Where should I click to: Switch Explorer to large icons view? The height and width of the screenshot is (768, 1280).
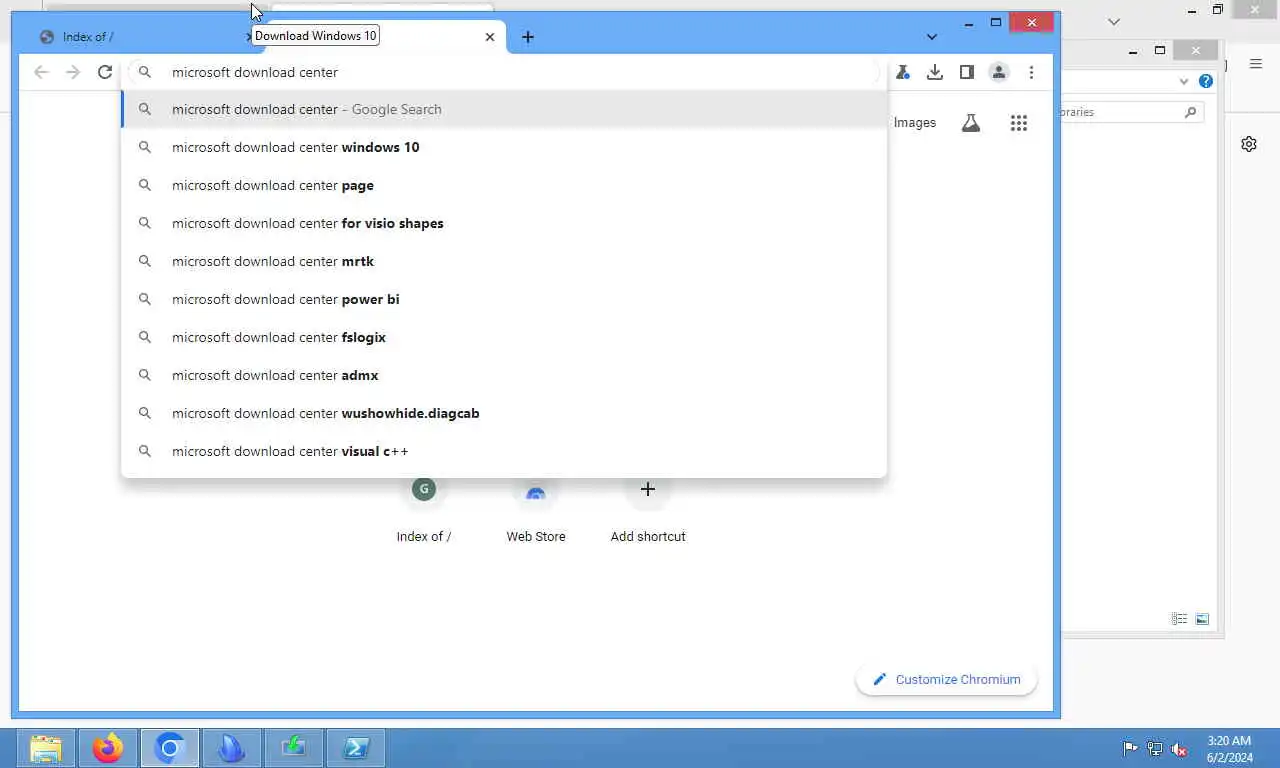[x=1202, y=619]
